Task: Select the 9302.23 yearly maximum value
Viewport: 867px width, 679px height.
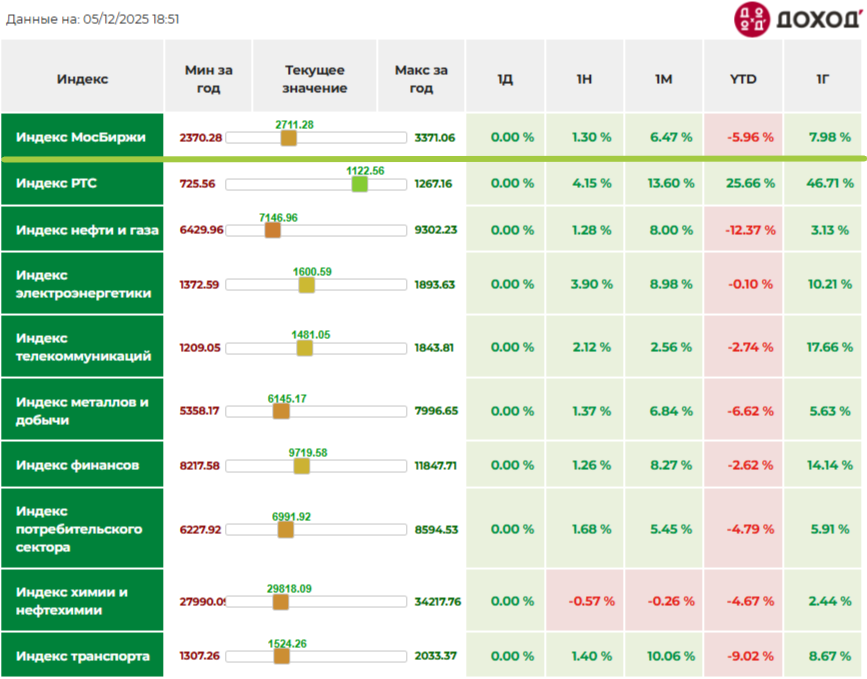Action: (436, 229)
